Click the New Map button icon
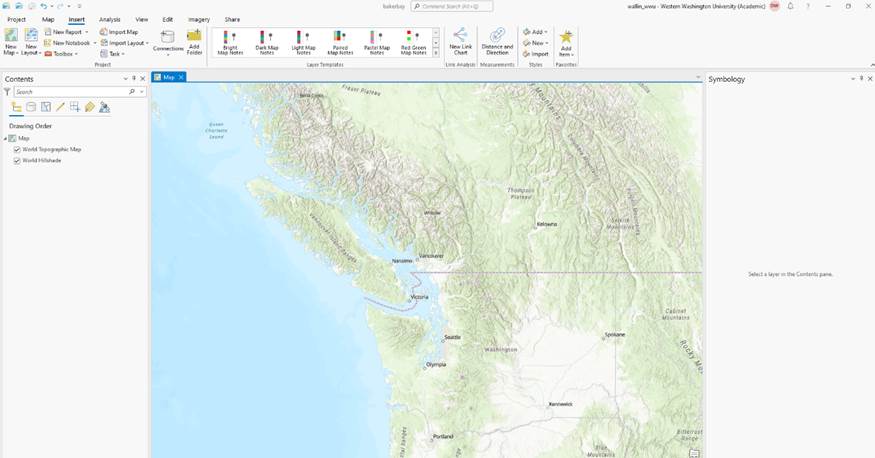Screen dimensions: 875x458 tap(11, 36)
